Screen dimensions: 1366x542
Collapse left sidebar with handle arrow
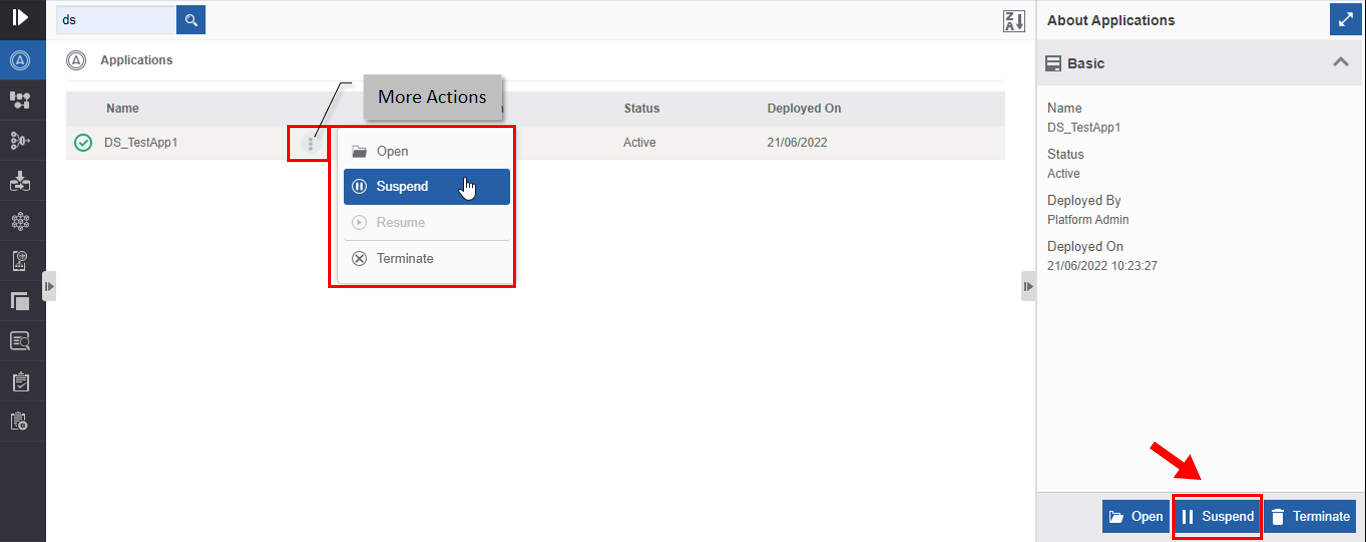point(49,286)
